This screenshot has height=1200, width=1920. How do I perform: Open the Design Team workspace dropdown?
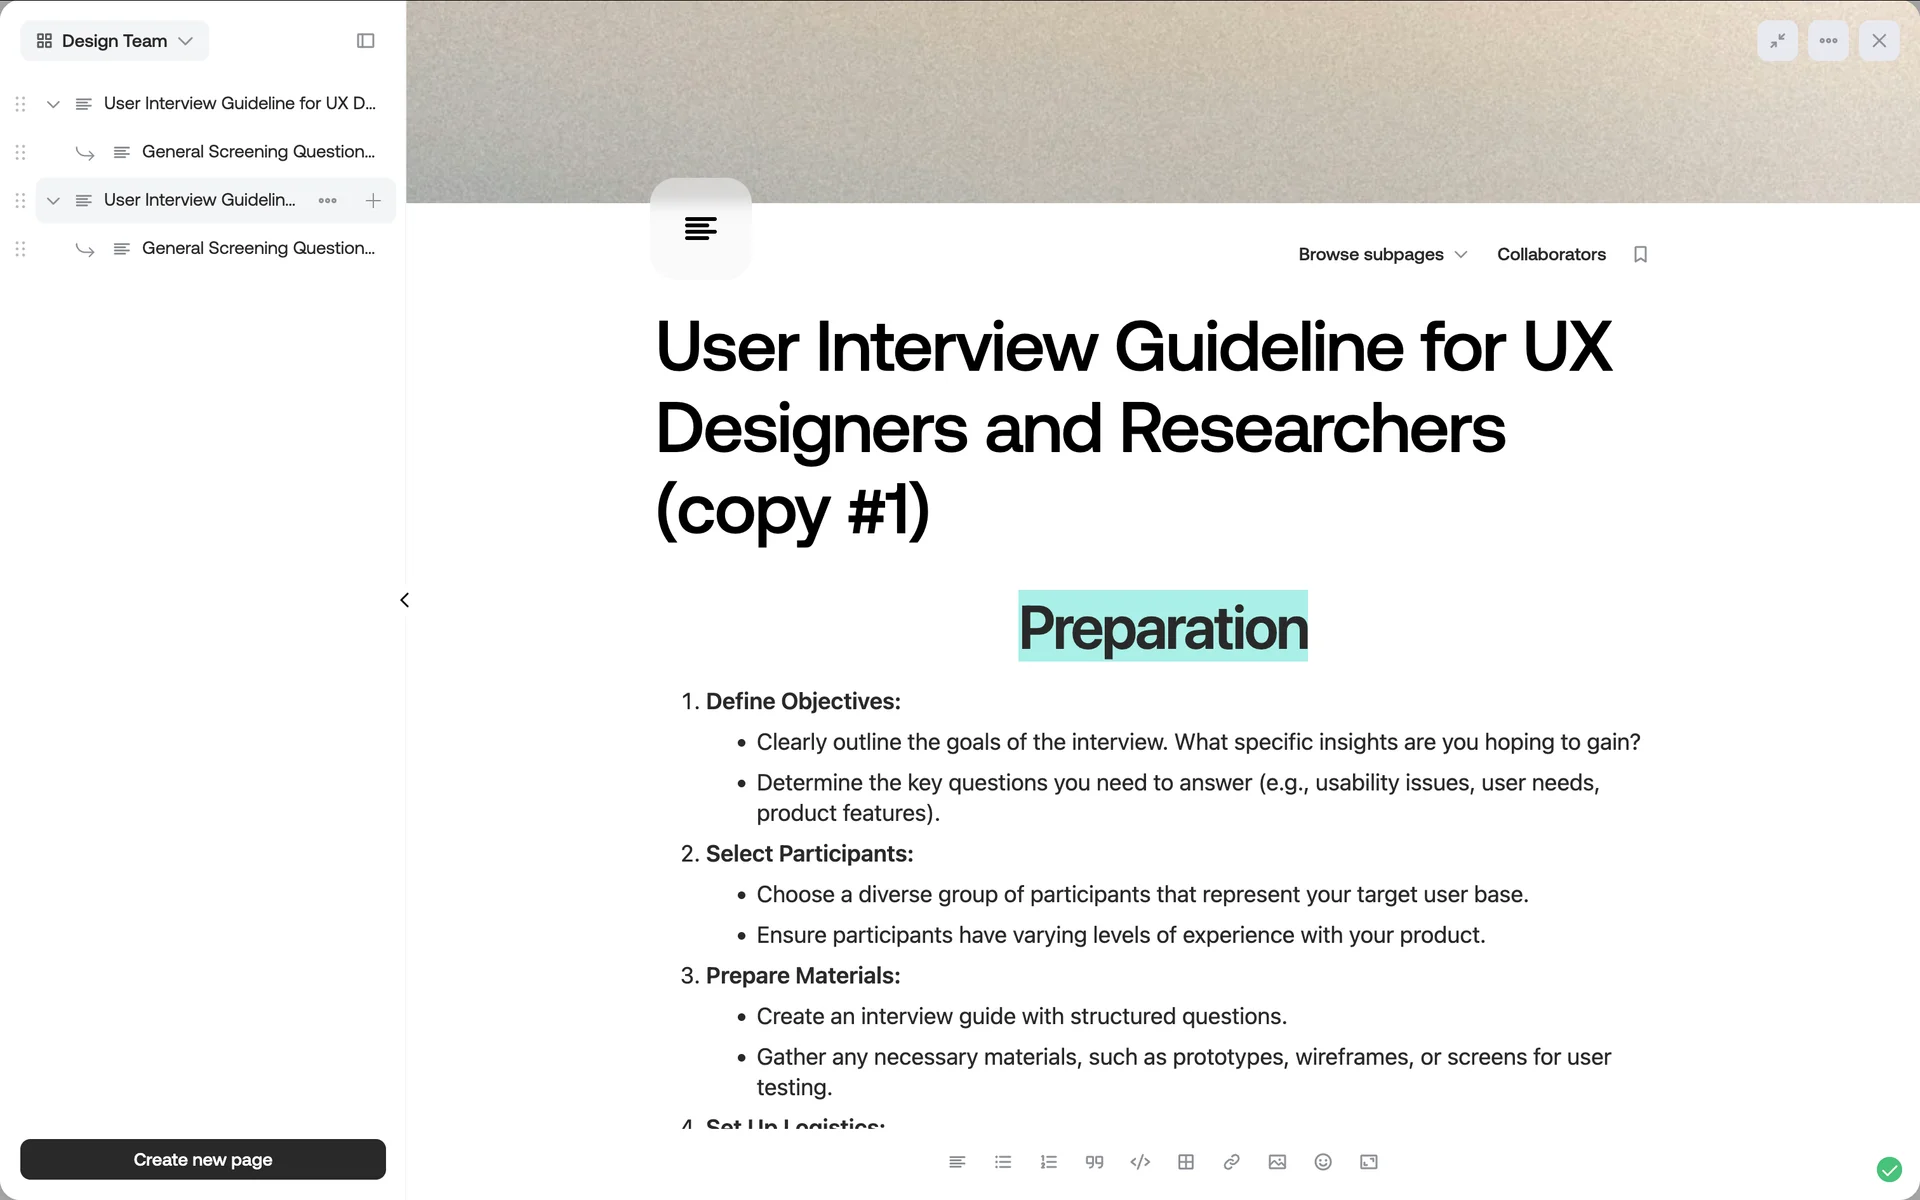click(114, 41)
